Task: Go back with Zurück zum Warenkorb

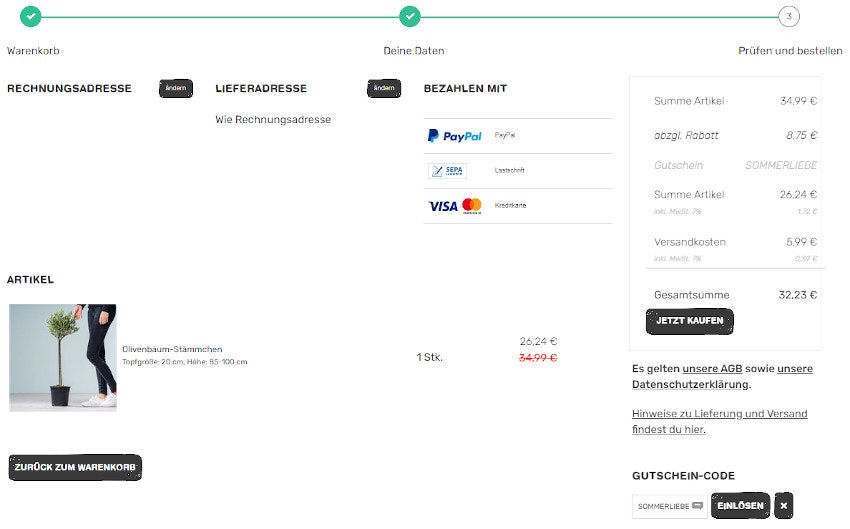Action: tap(75, 467)
